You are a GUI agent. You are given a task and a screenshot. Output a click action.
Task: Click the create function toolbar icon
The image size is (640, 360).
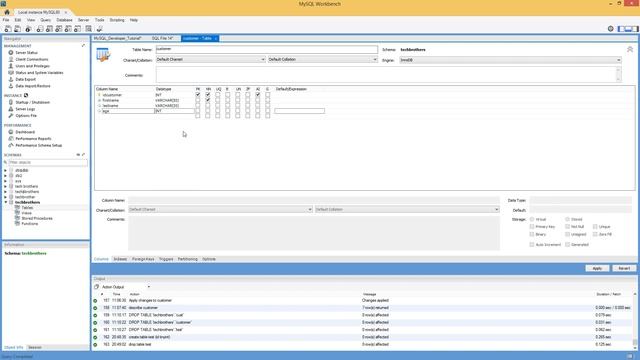point(78,29)
